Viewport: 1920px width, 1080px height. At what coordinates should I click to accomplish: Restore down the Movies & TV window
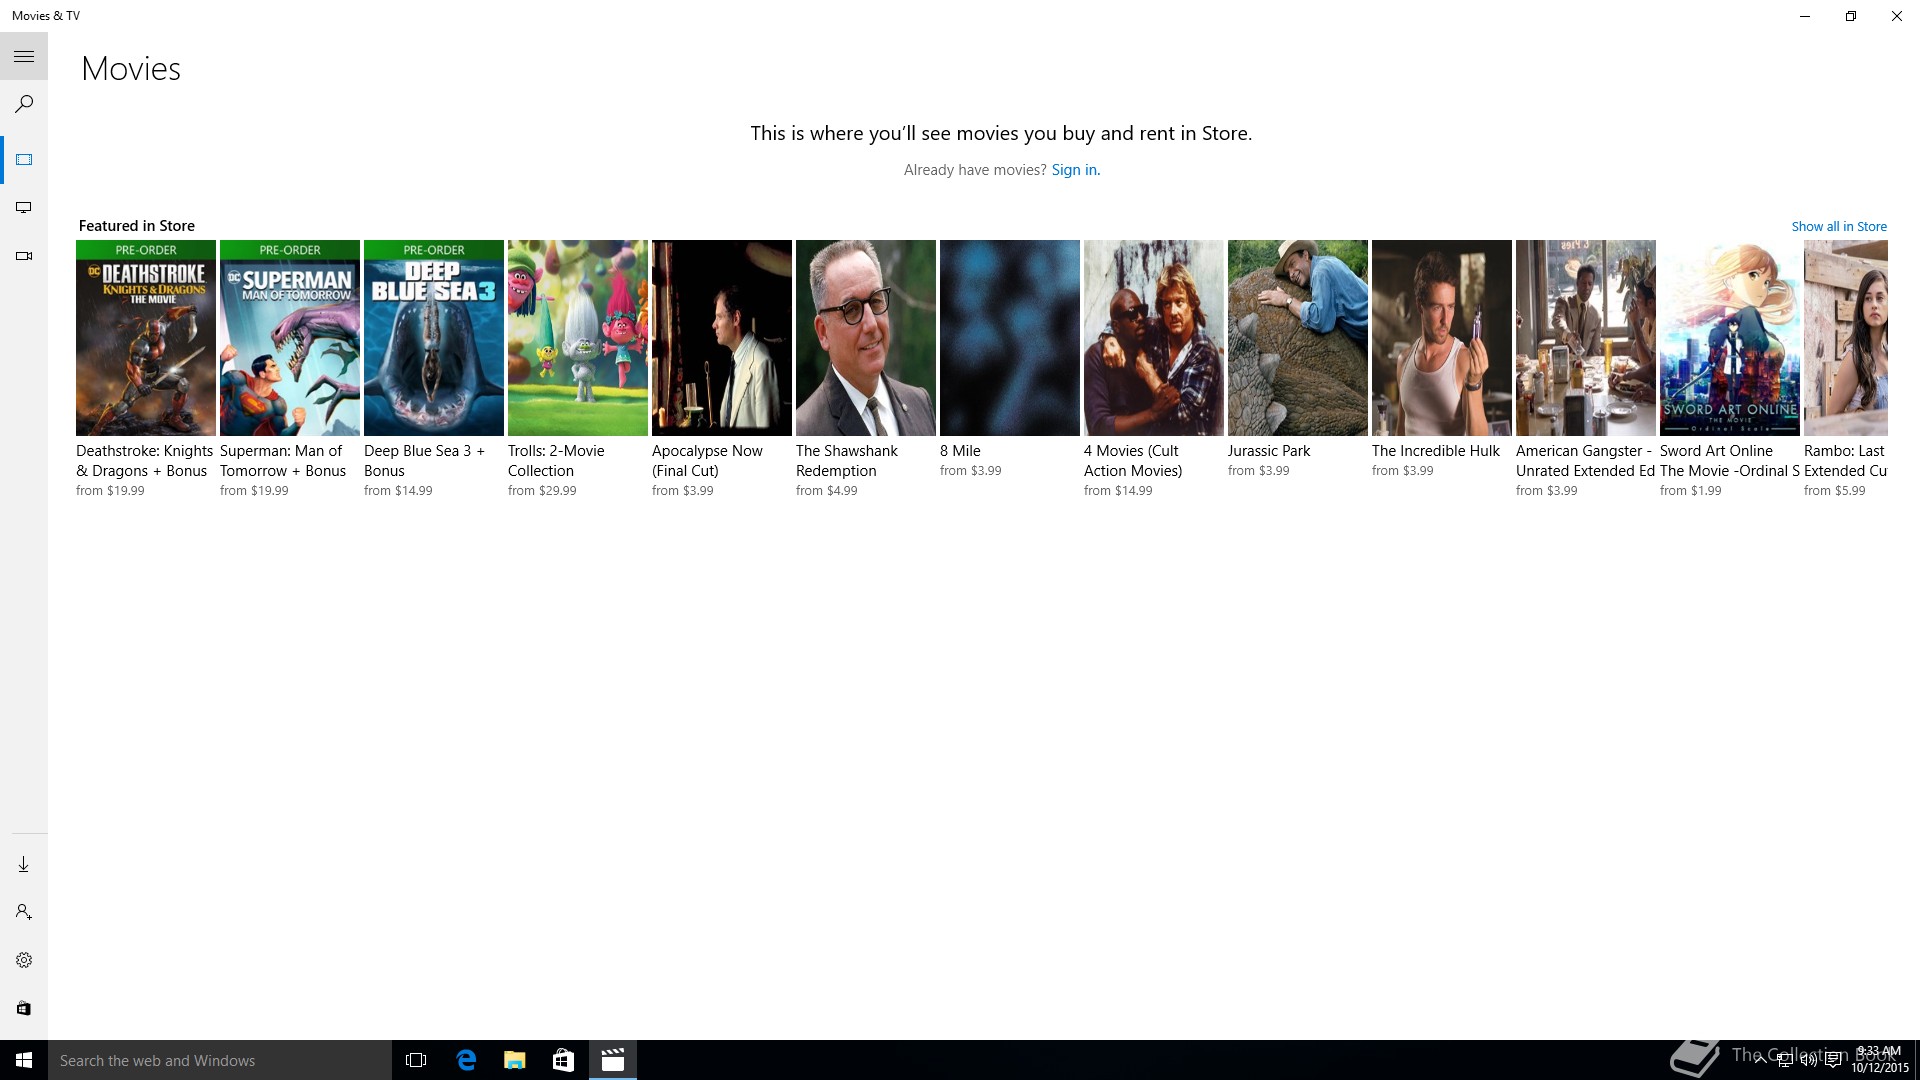click(1851, 16)
